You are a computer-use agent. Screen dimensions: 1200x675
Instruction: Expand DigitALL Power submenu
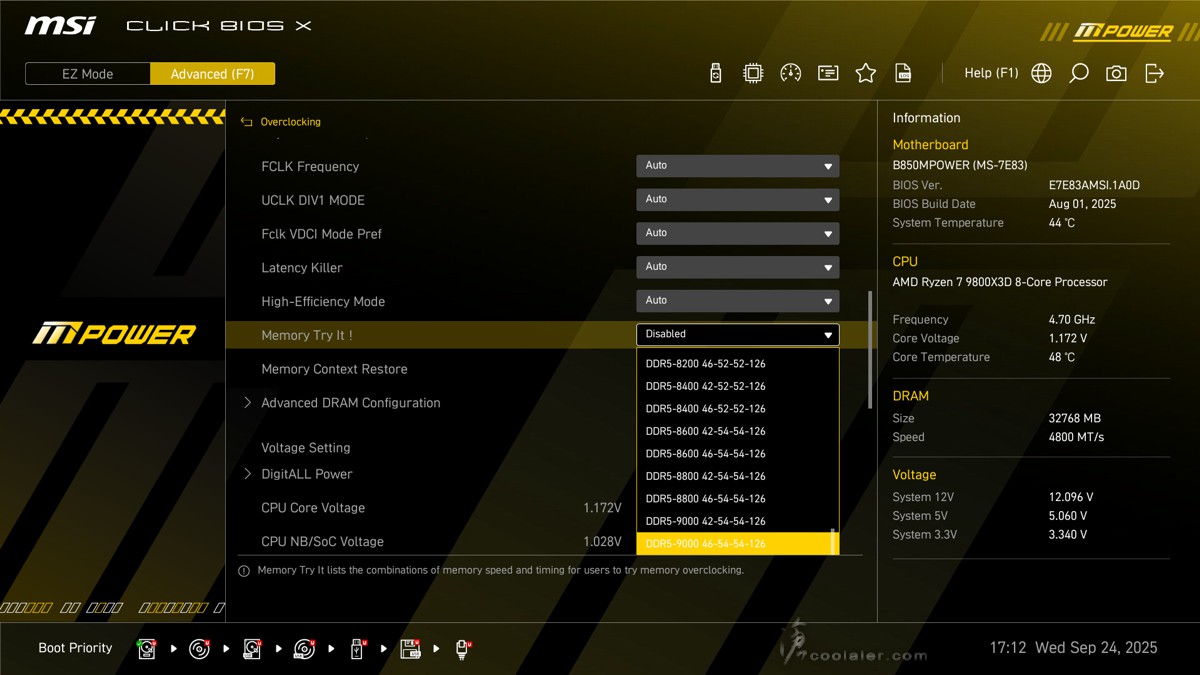pyautogui.click(x=306, y=474)
